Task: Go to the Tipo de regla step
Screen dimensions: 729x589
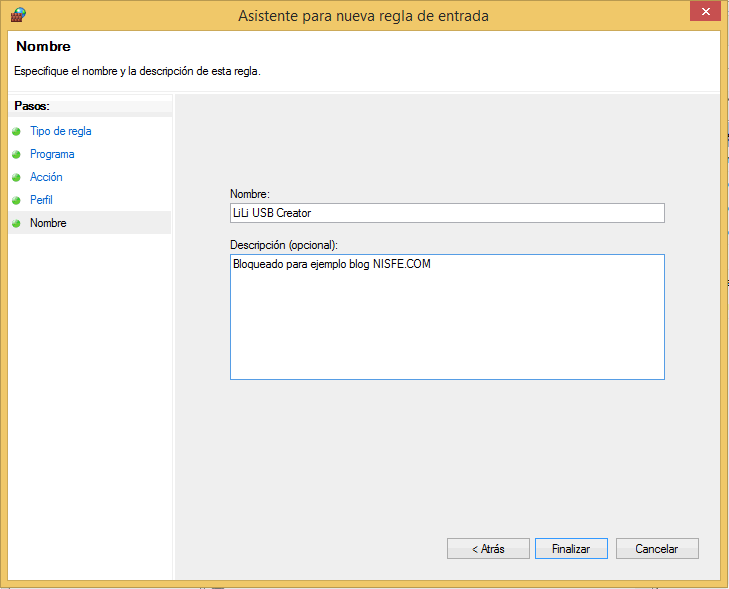Action: pos(60,131)
